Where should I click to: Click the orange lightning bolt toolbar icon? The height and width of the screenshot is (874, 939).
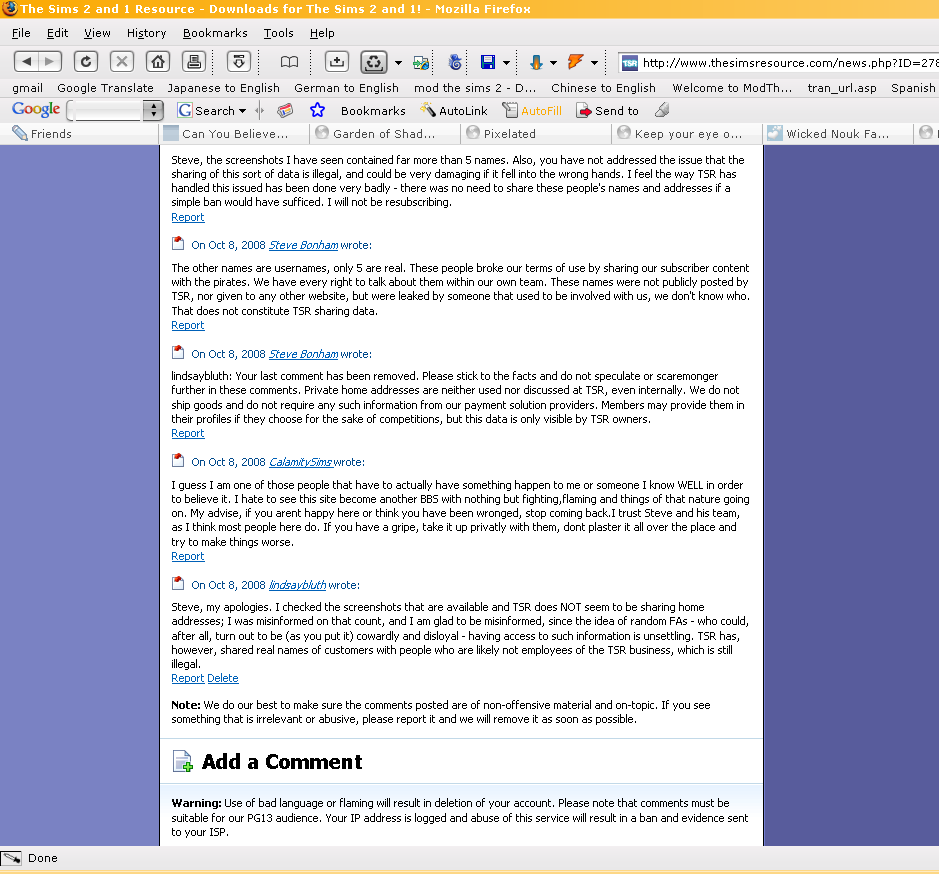[x=575, y=62]
